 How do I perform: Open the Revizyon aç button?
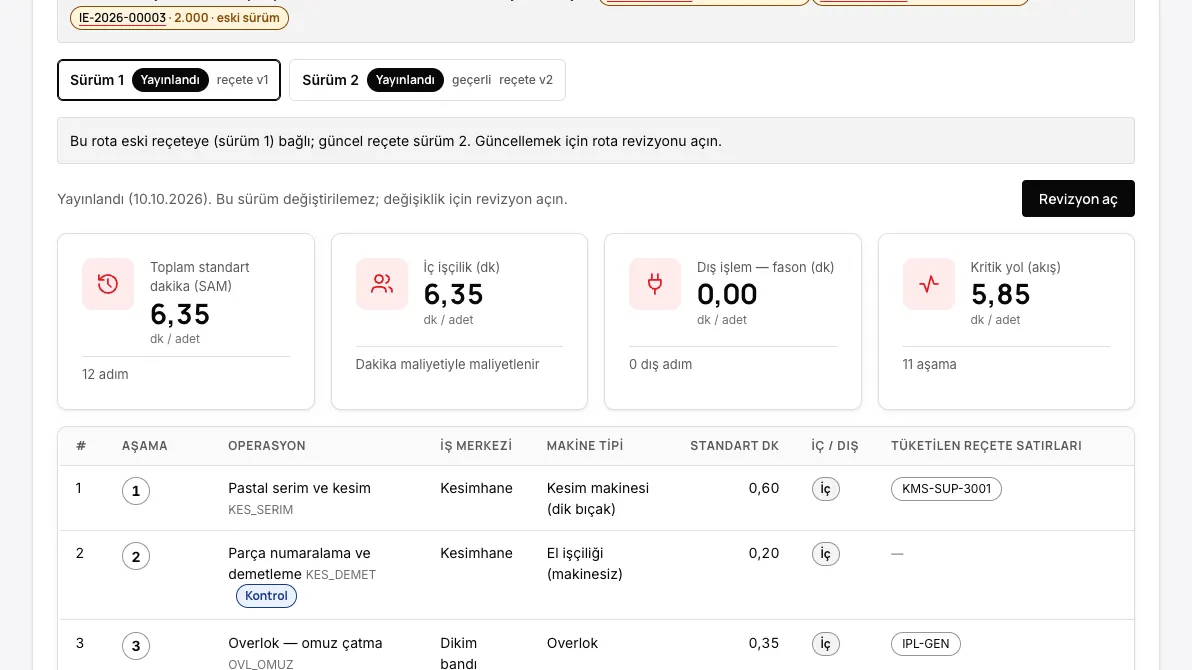[x=1078, y=198]
